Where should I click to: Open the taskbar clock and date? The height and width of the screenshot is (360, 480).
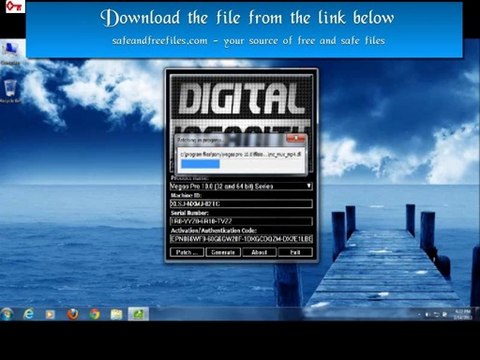pyautogui.click(x=463, y=314)
